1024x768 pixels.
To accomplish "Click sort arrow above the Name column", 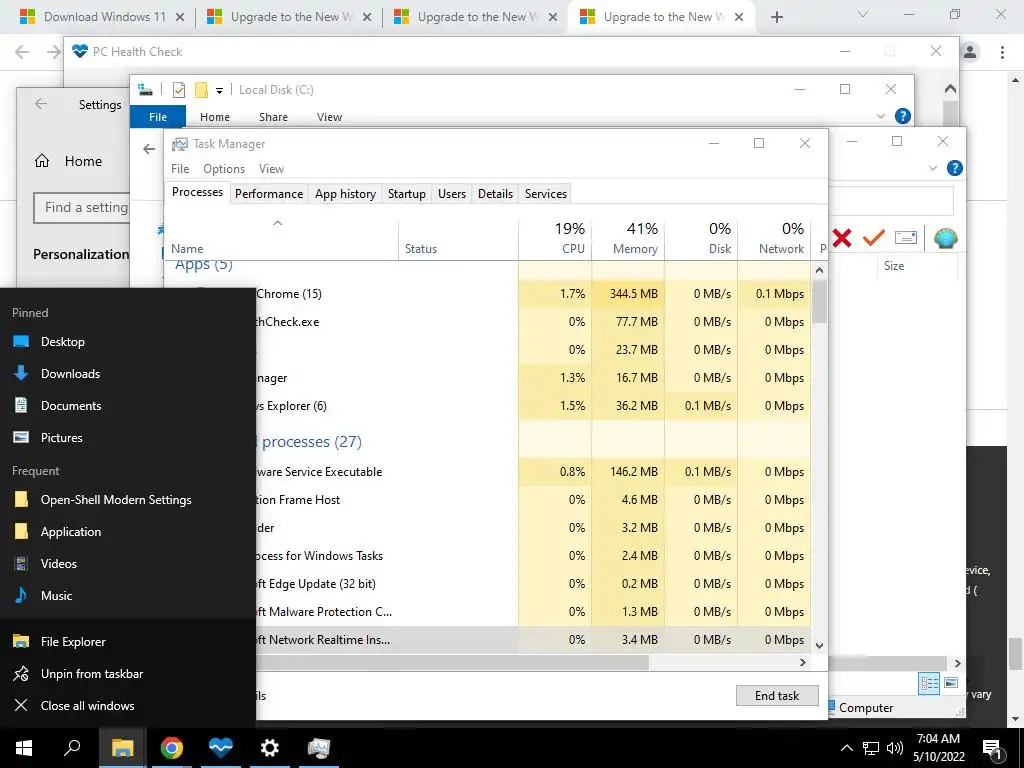I will [278, 223].
